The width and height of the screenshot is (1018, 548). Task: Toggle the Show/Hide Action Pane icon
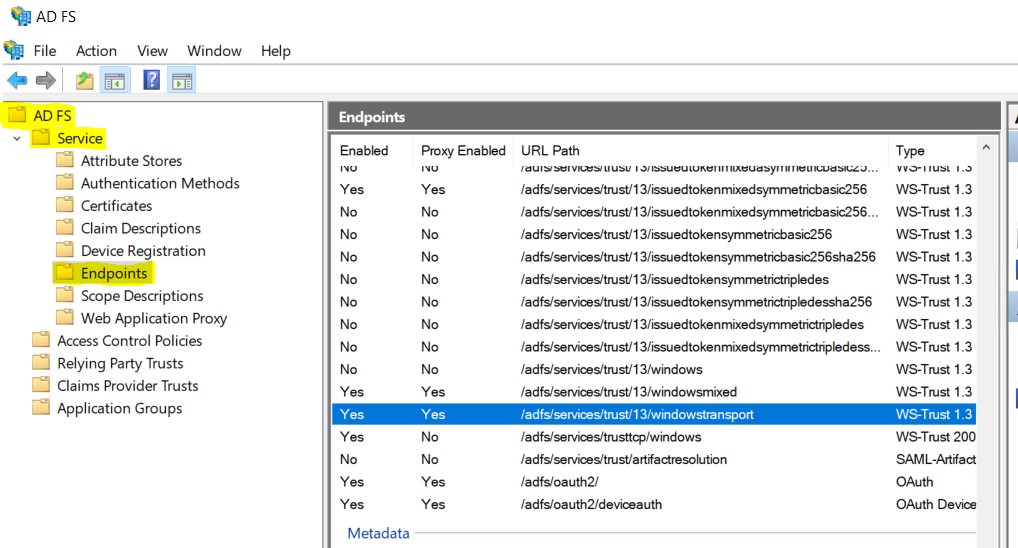(182, 81)
